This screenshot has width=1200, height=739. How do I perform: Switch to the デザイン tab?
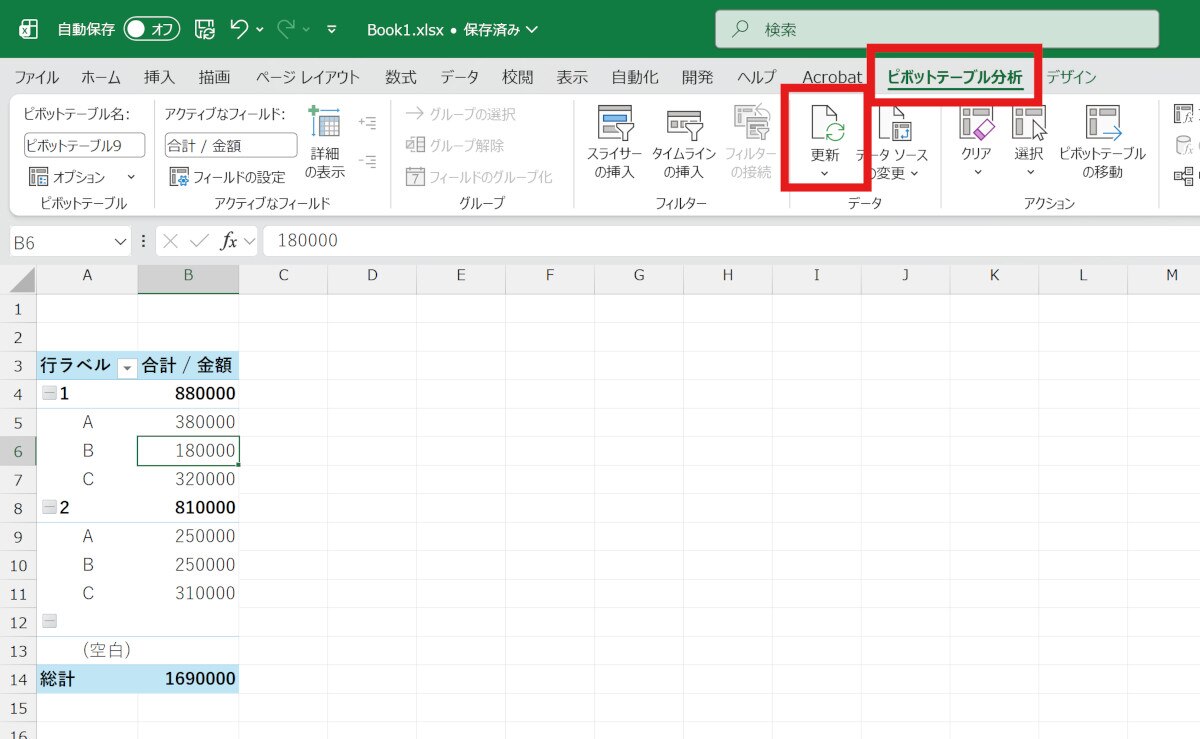click(1071, 77)
